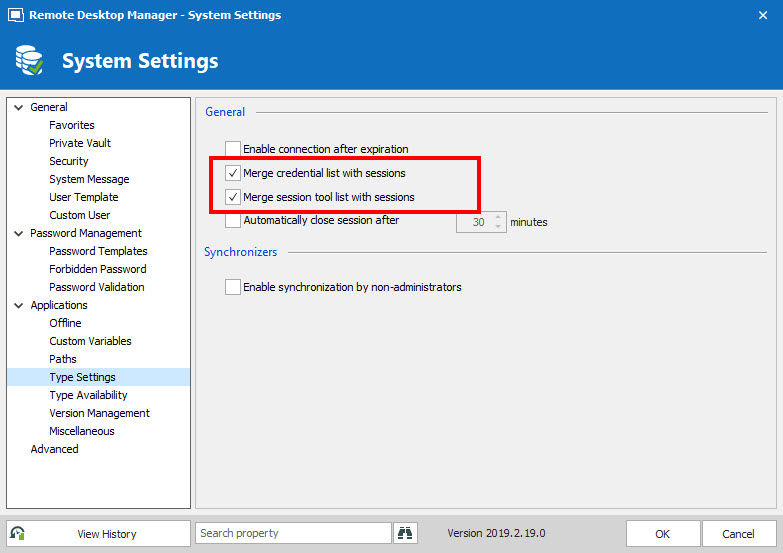
Task: Collapse the Applications tree node
Action: point(18,305)
